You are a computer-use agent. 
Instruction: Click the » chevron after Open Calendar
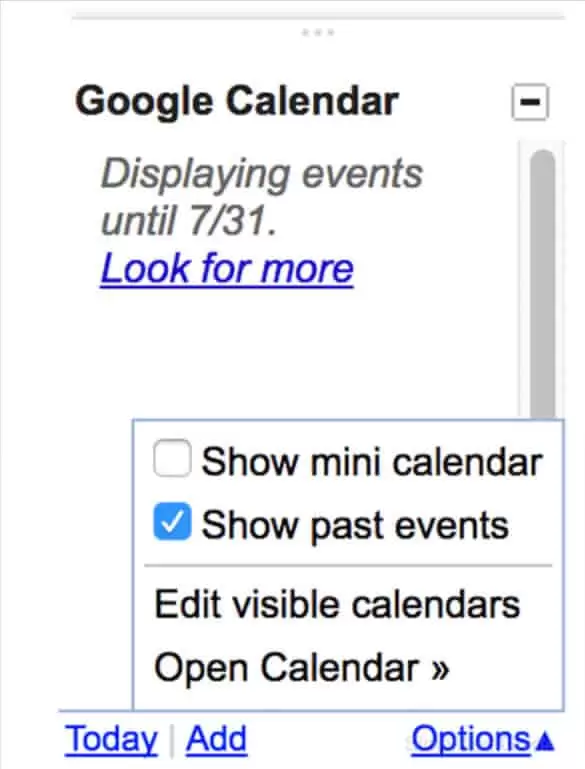tap(440, 668)
